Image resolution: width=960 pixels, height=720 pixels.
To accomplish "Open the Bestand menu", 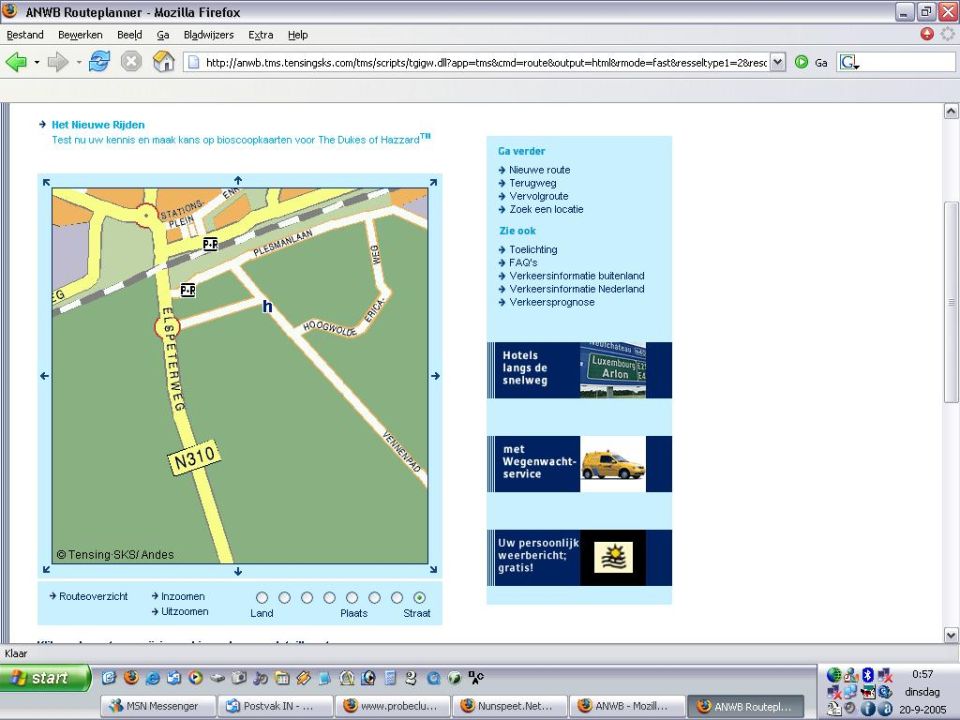I will pos(25,35).
